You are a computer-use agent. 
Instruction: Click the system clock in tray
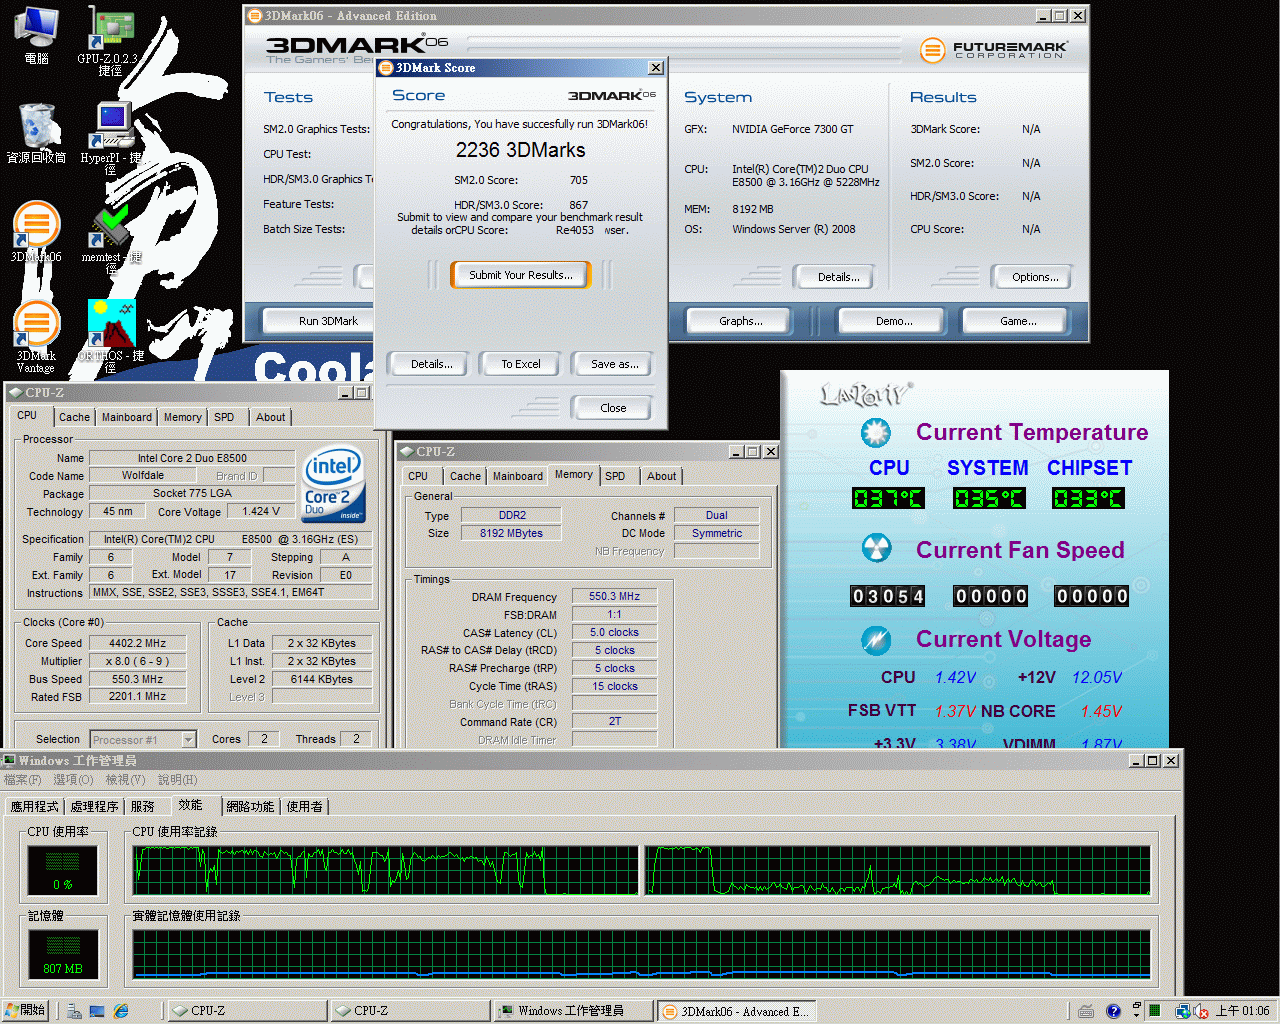[1243, 1011]
